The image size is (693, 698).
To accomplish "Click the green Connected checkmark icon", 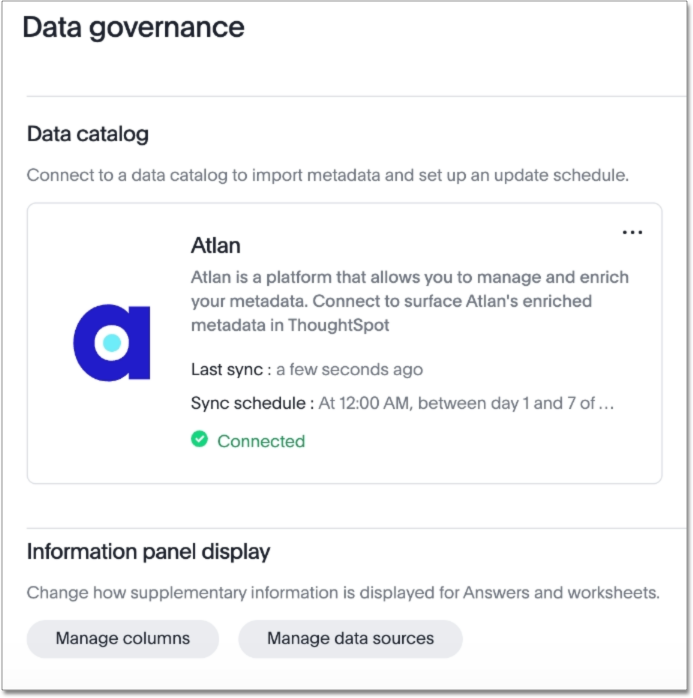I will coord(200,440).
